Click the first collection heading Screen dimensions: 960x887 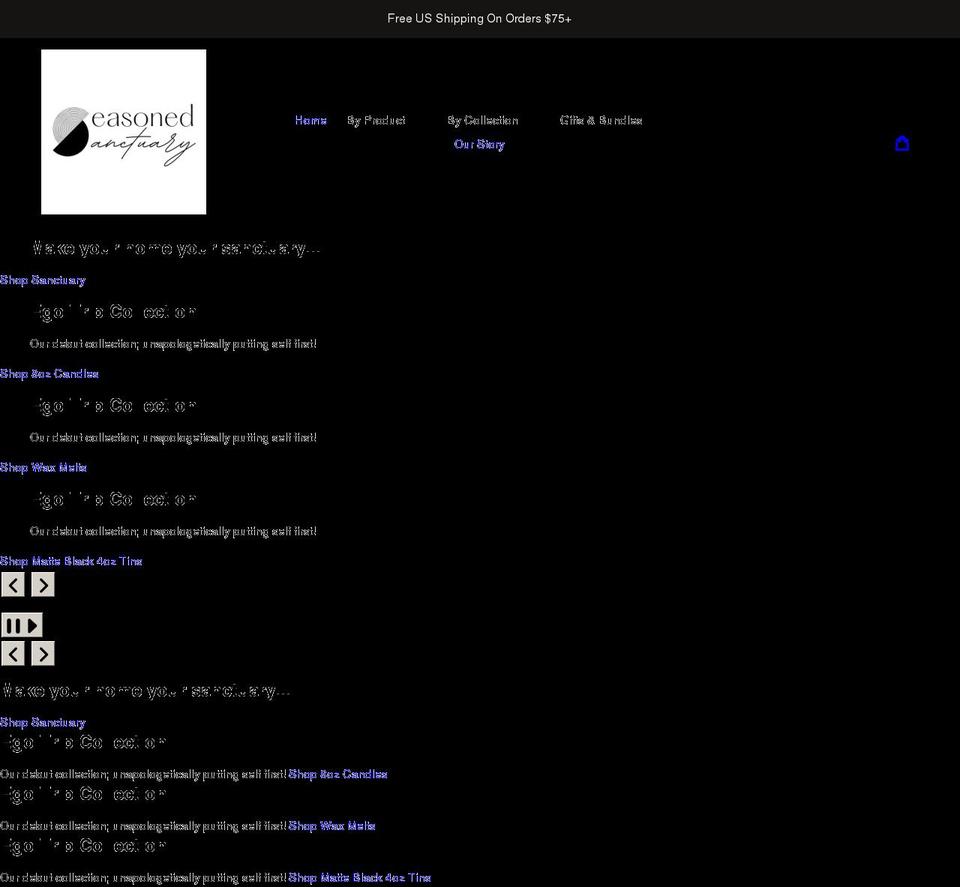[116, 311]
